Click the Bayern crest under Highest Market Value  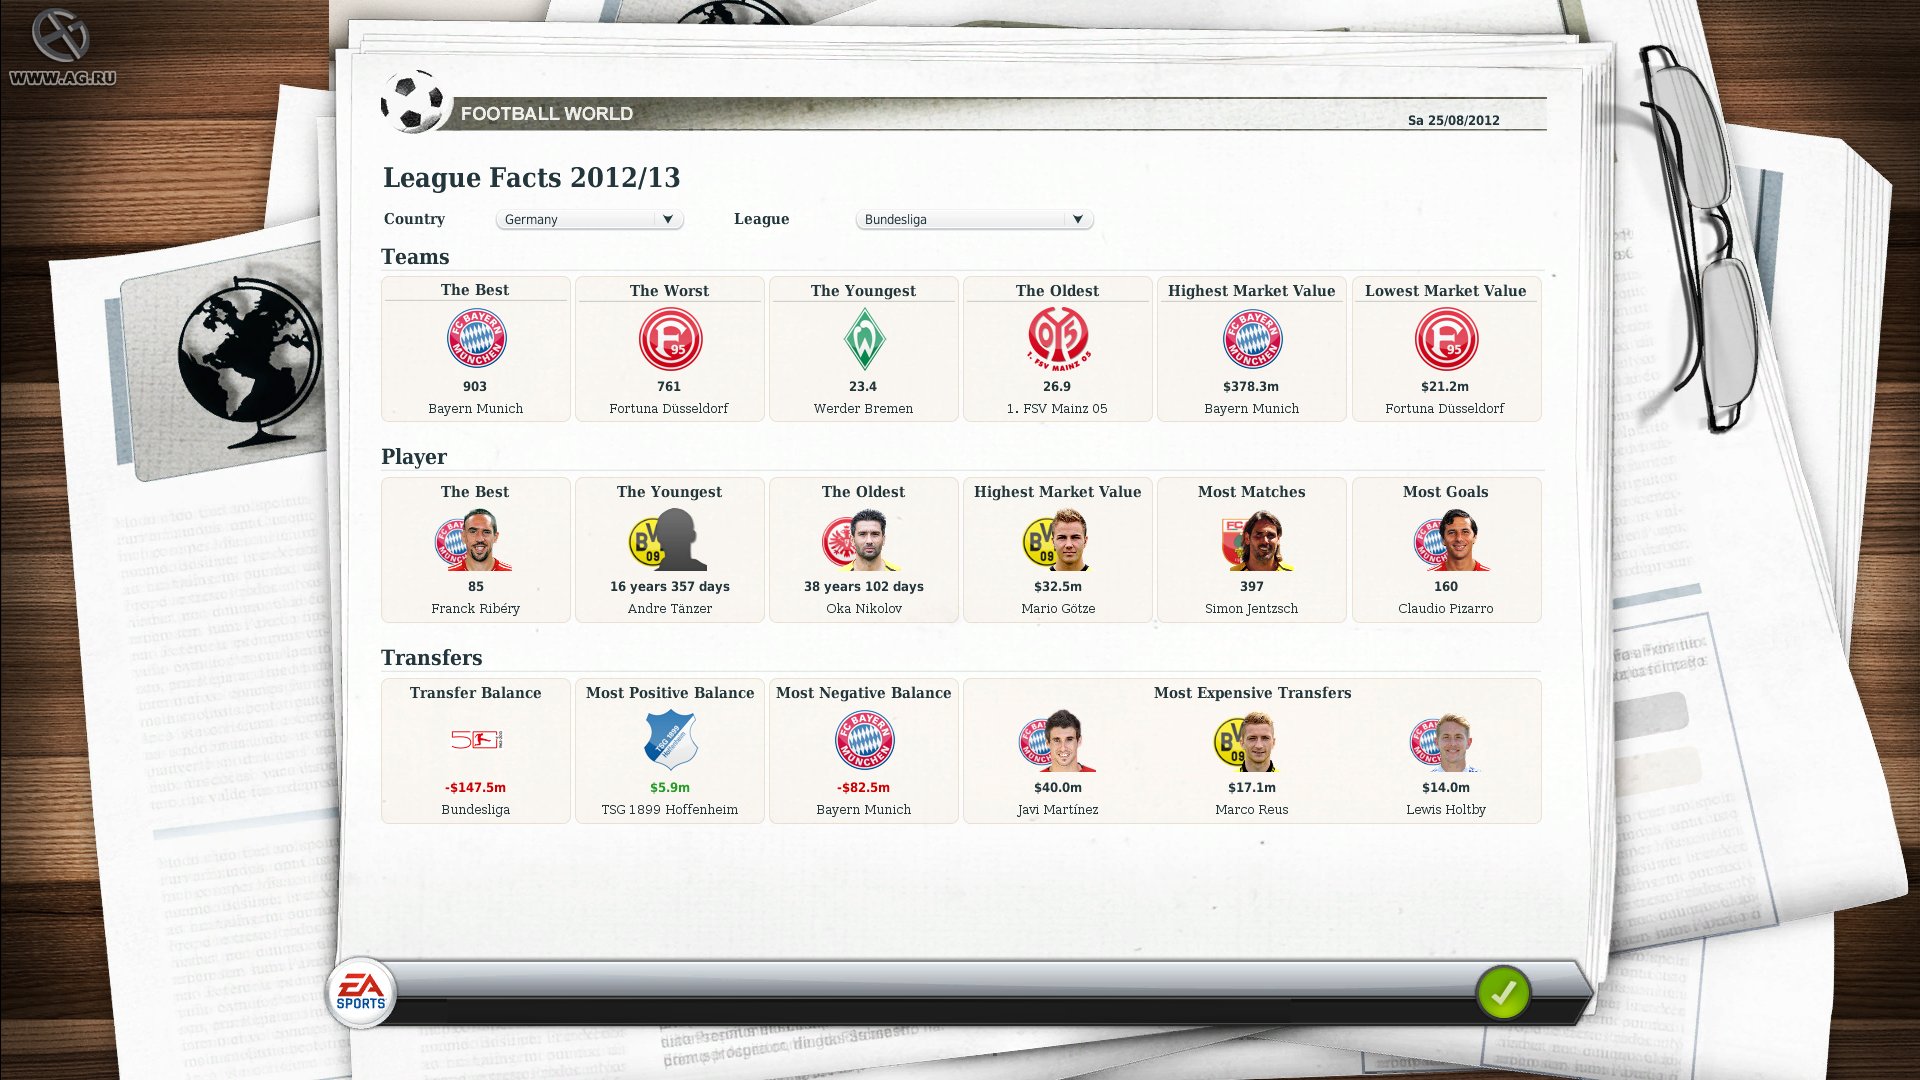click(x=1251, y=339)
